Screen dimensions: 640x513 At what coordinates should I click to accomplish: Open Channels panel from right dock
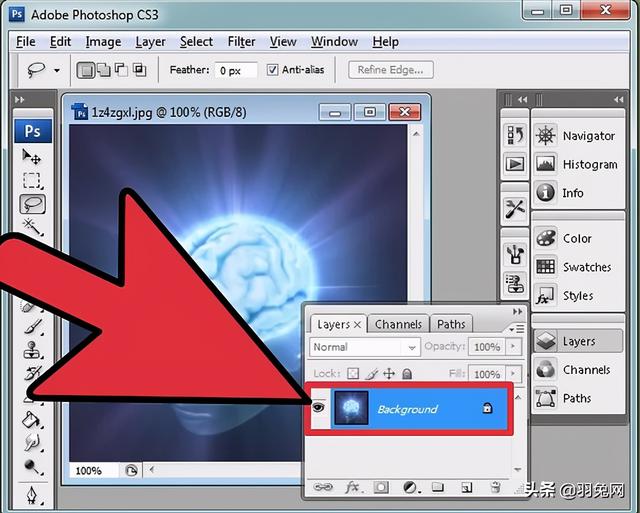pyautogui.click(x=578, y=370)
